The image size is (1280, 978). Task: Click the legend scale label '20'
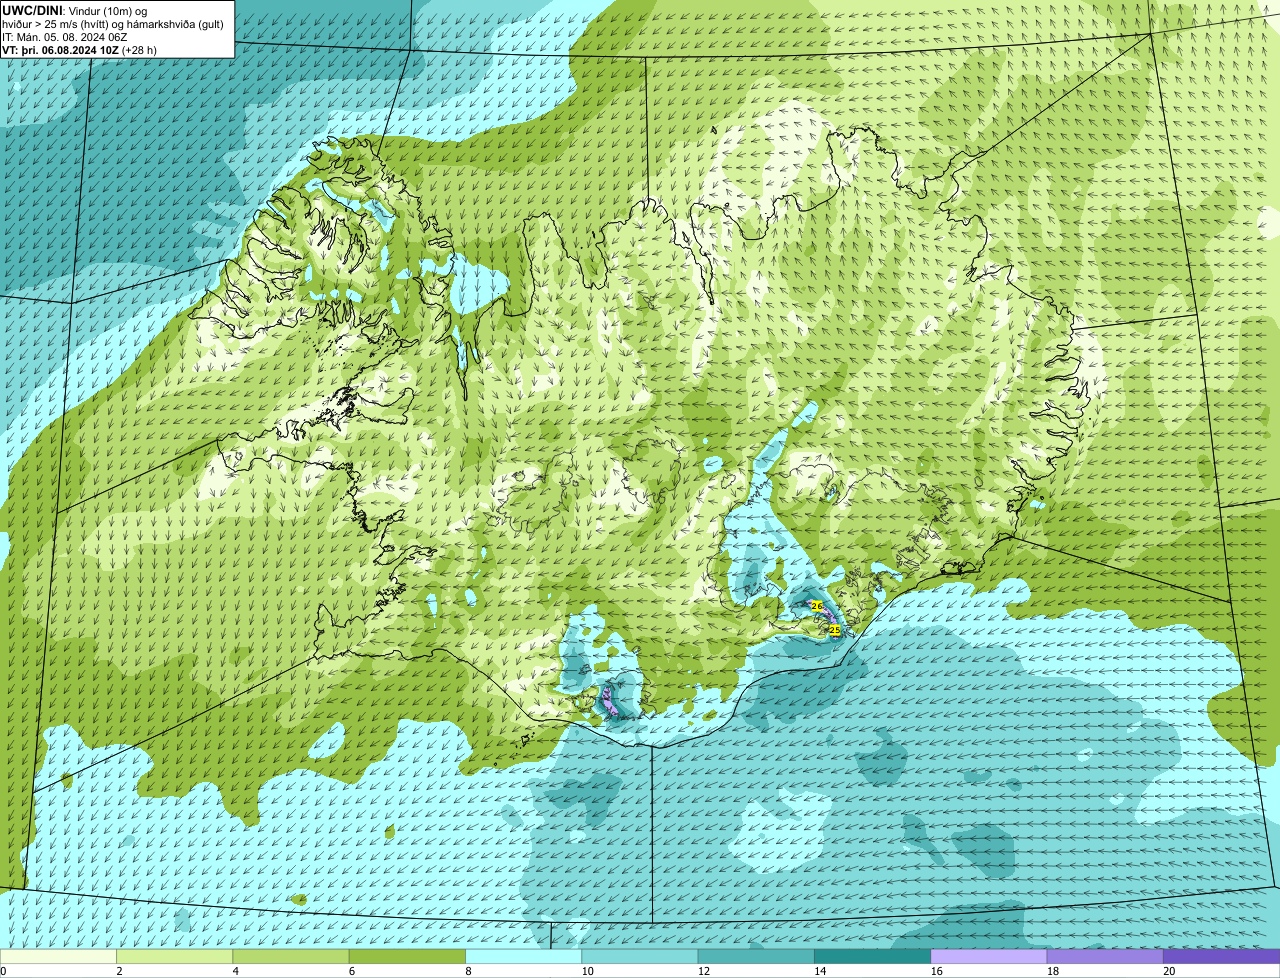click(1169, 971)
